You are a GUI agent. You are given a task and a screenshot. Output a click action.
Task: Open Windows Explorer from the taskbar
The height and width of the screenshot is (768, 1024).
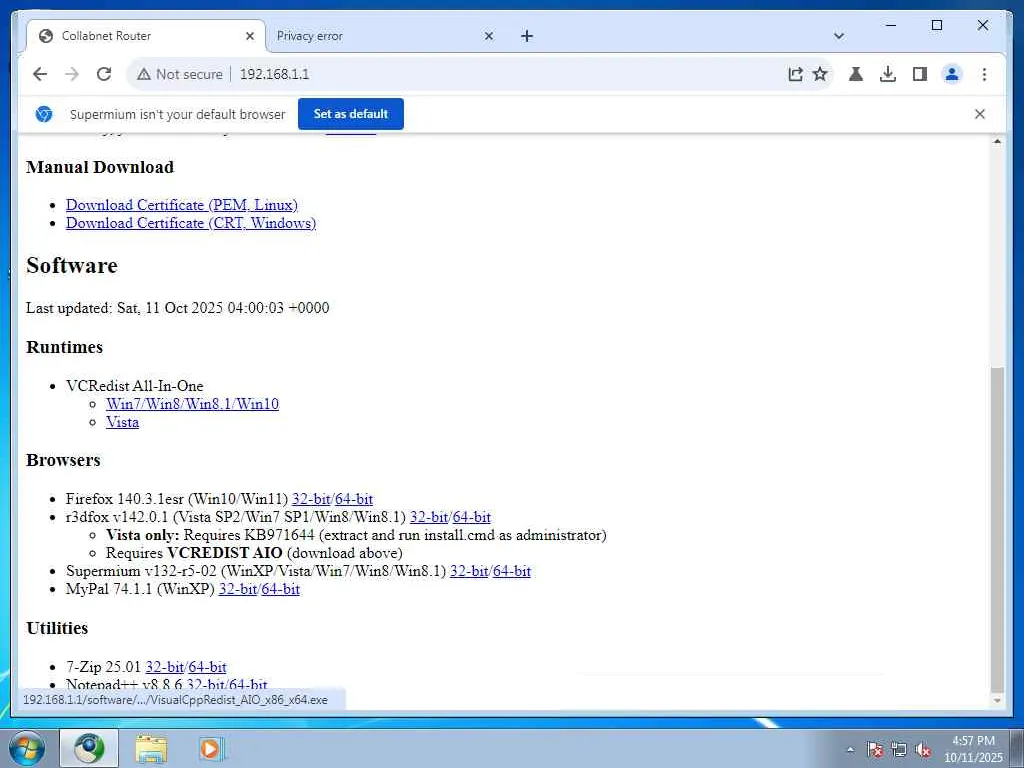coord(151,748)
